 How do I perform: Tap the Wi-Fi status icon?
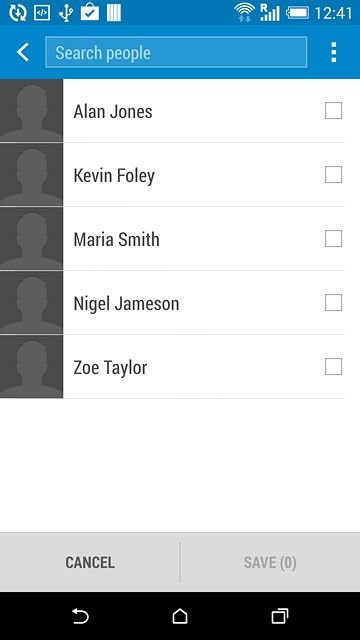point(244,12)
